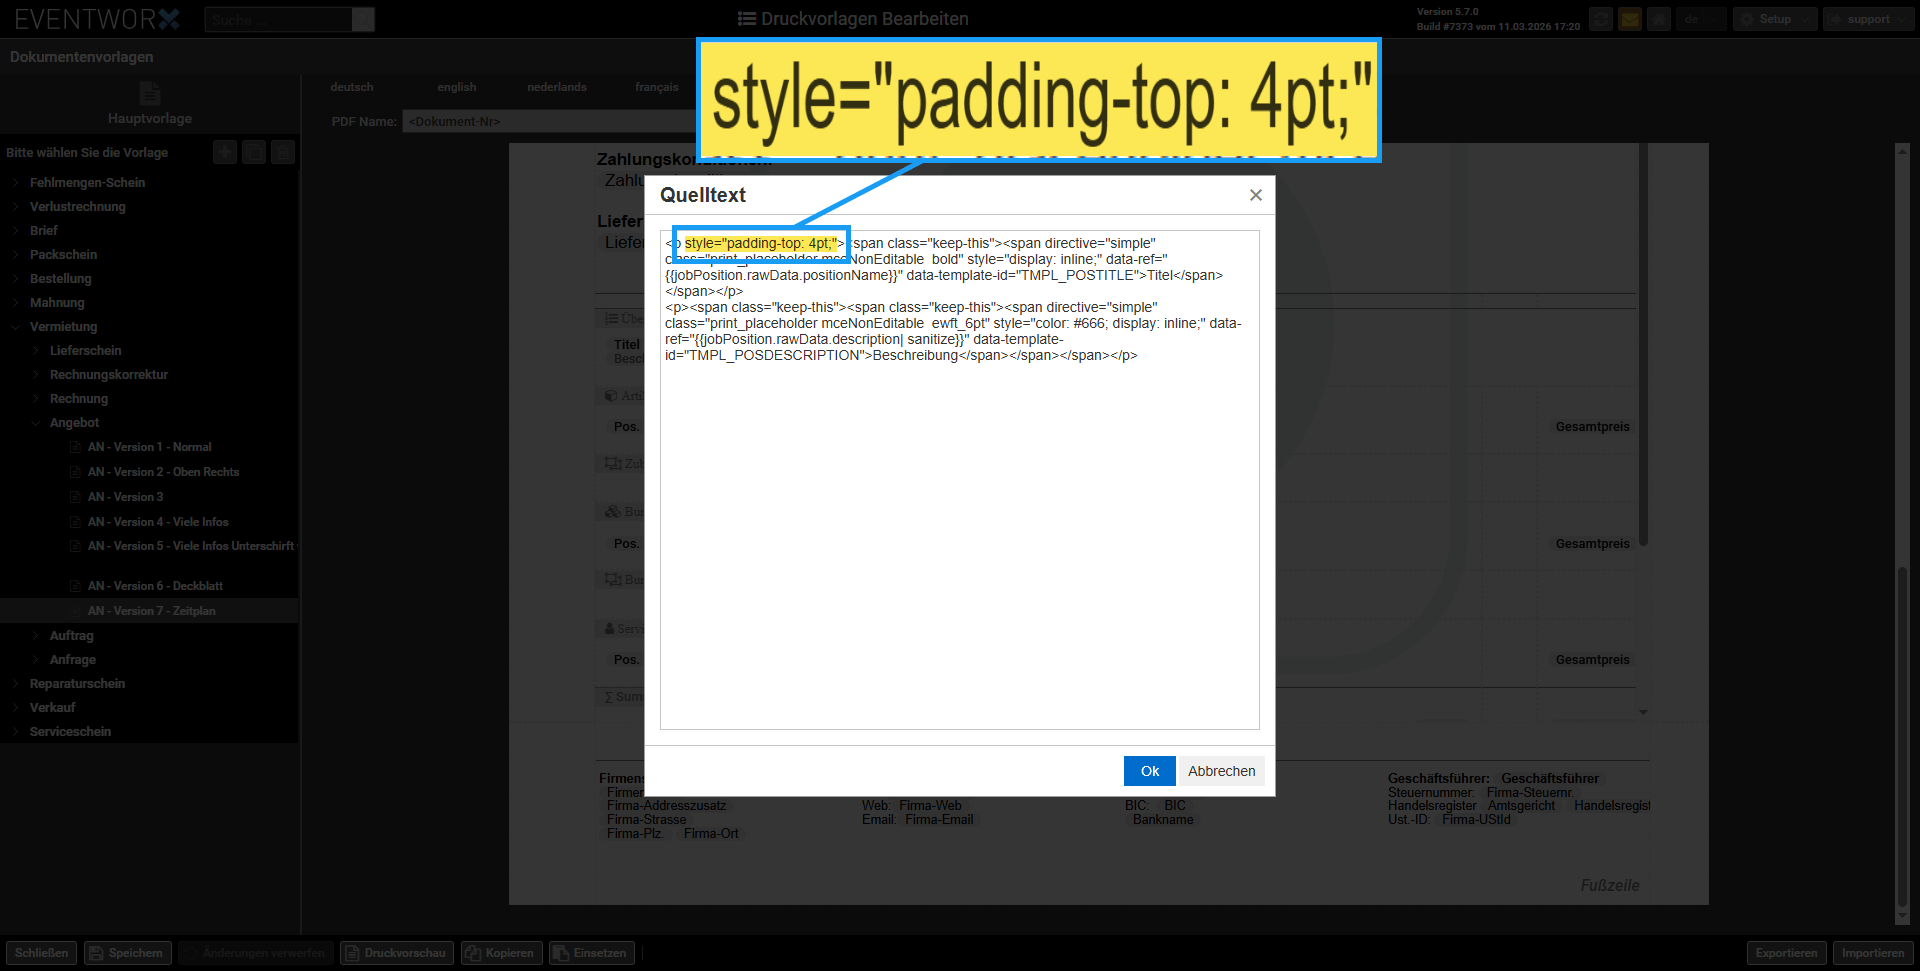Switch to the nederlands language tab

click(x=557, y=87)
